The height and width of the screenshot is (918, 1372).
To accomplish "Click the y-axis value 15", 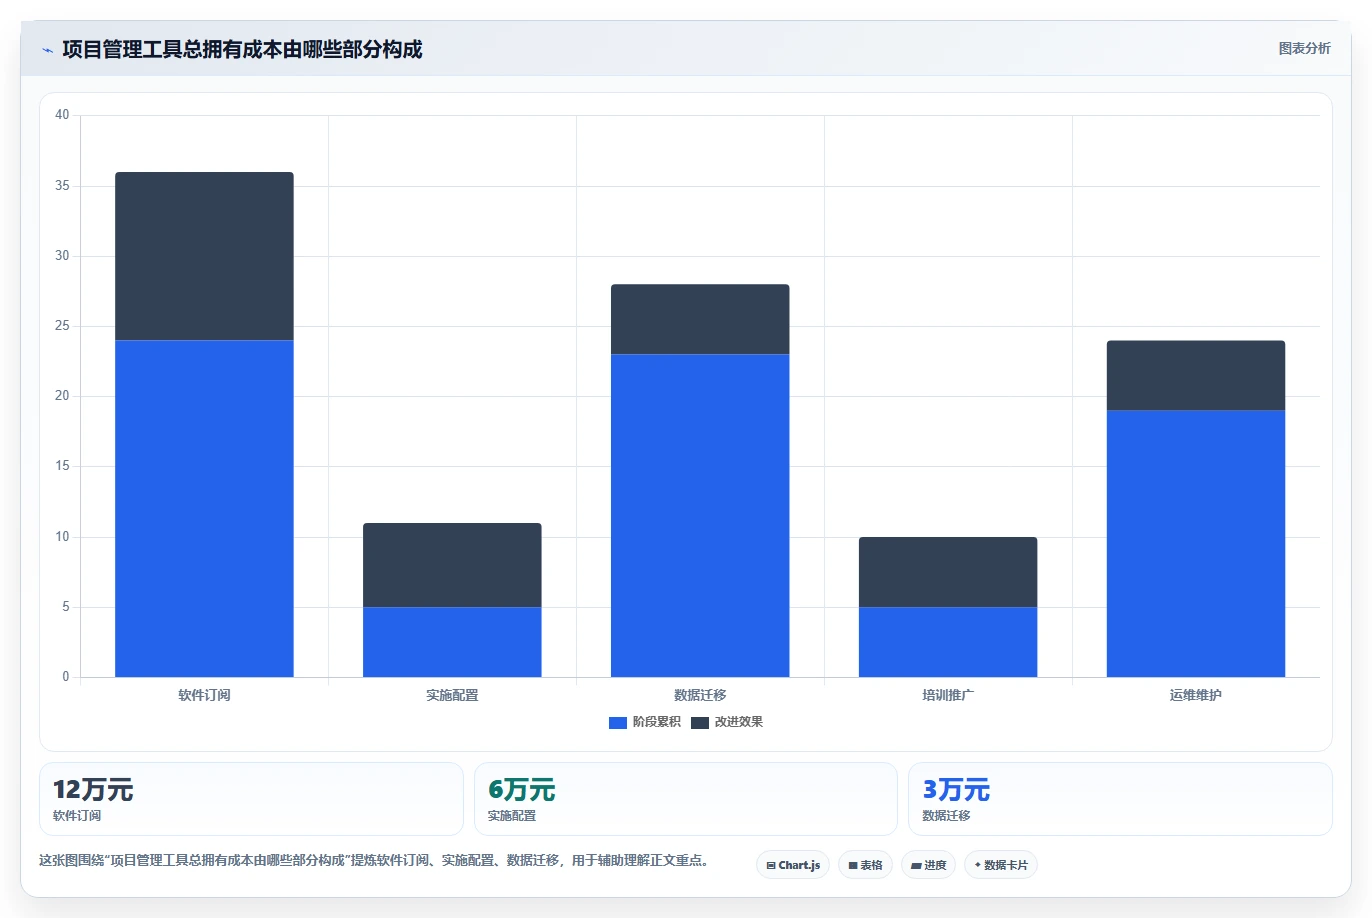I will coord(62,466).
